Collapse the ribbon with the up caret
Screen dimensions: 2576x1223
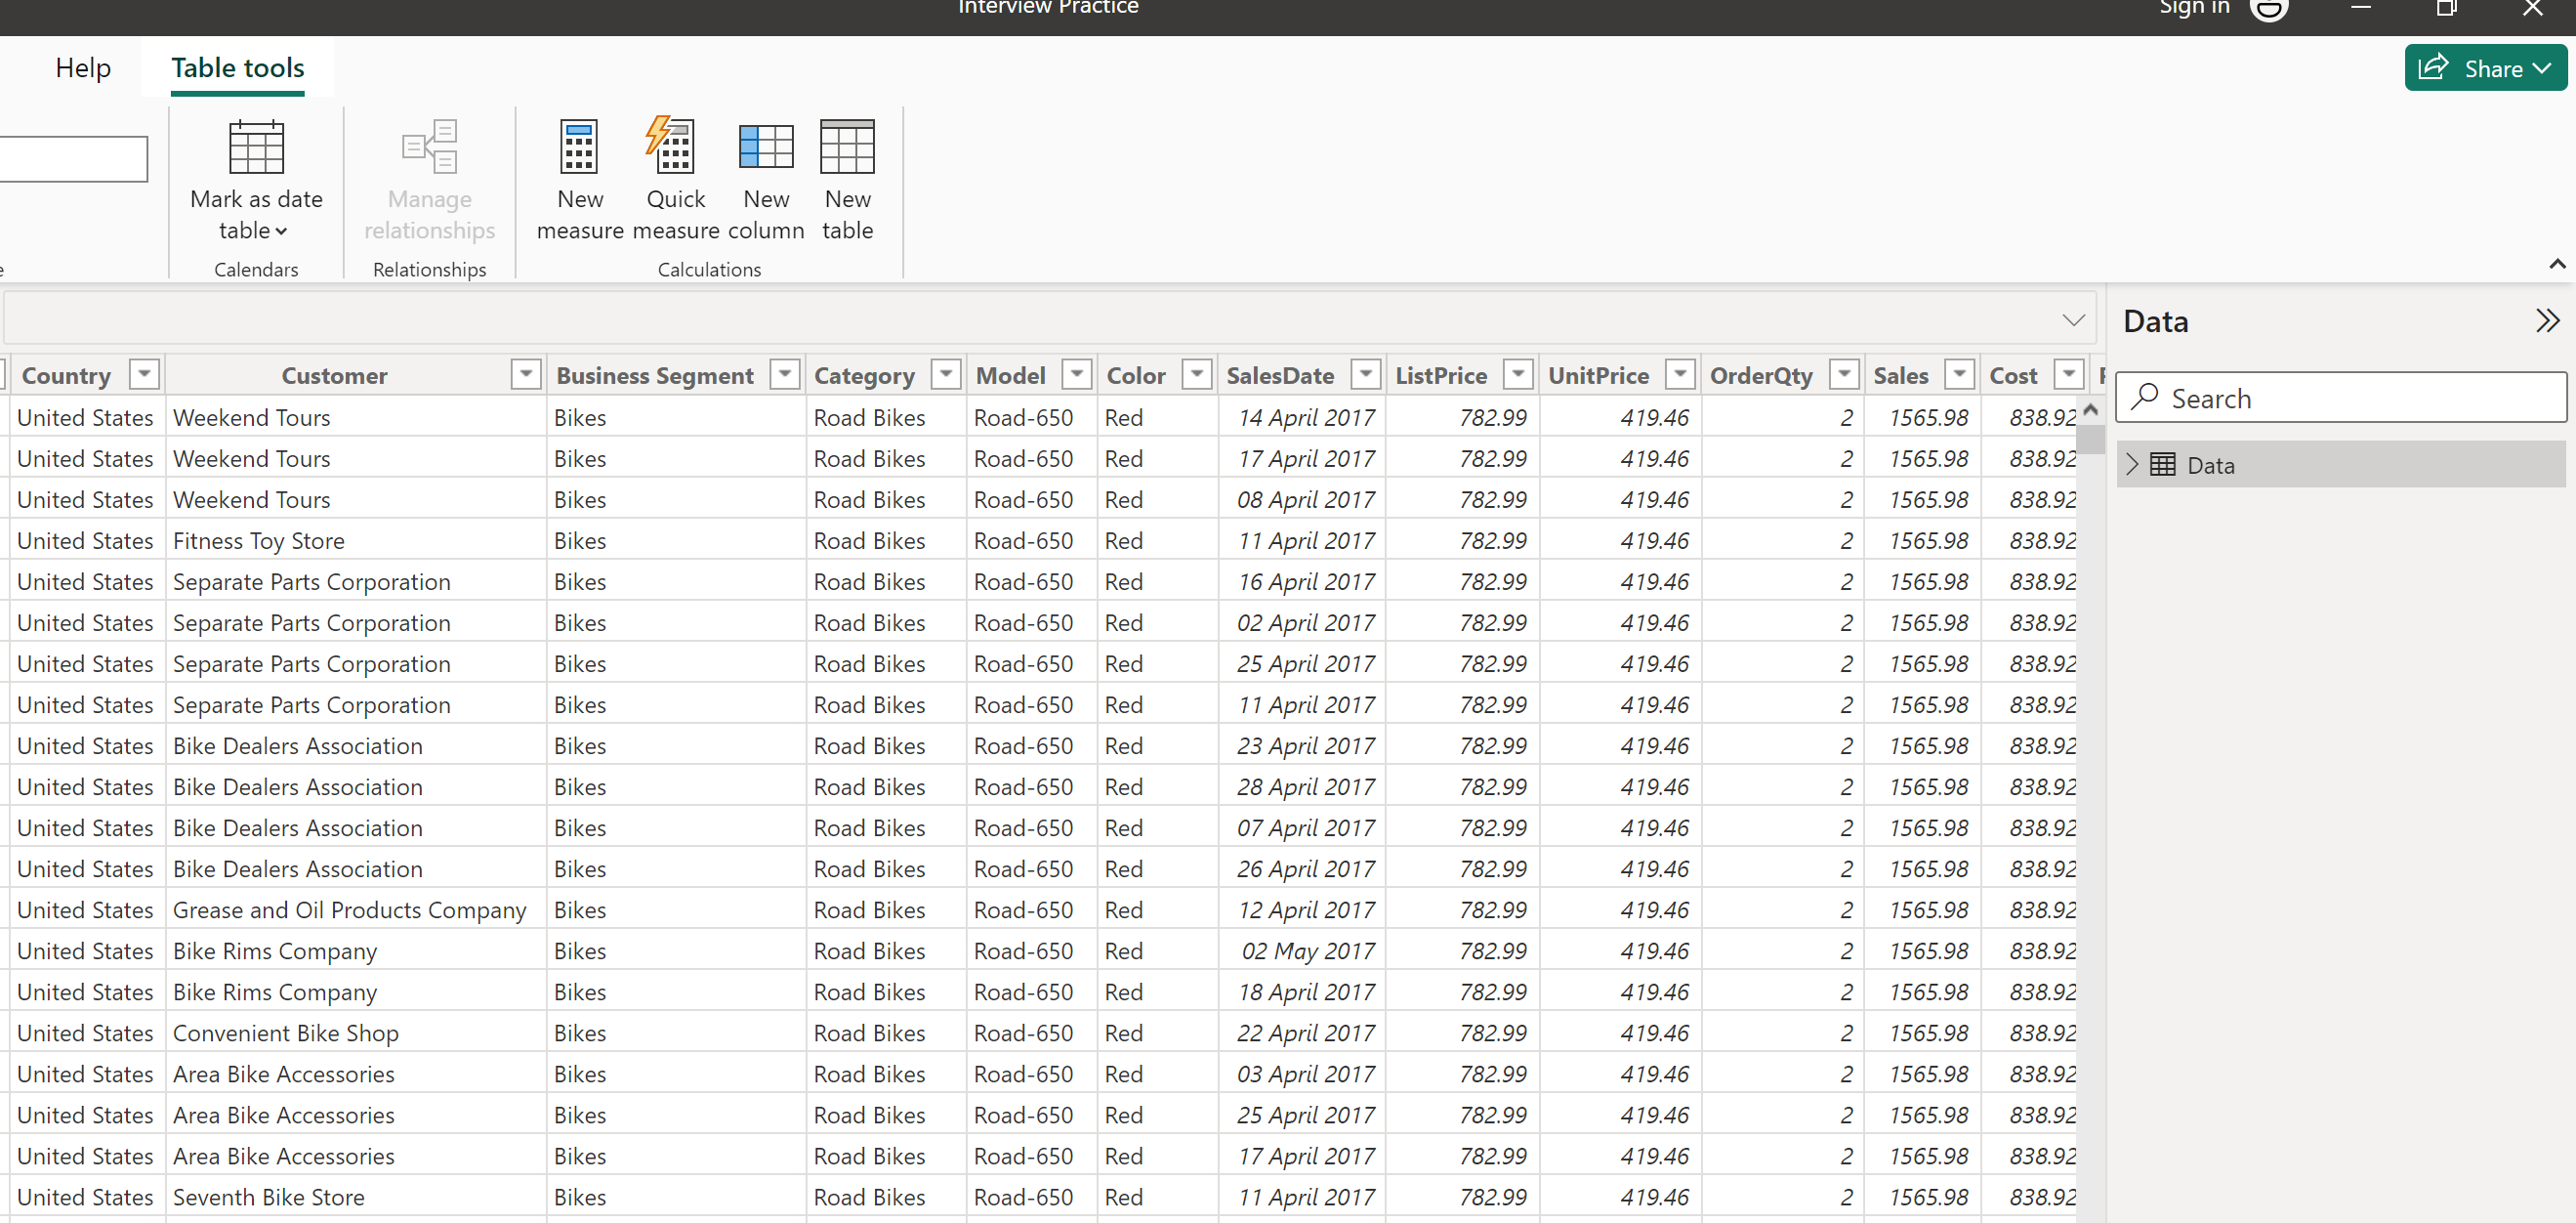[2557, 264]
